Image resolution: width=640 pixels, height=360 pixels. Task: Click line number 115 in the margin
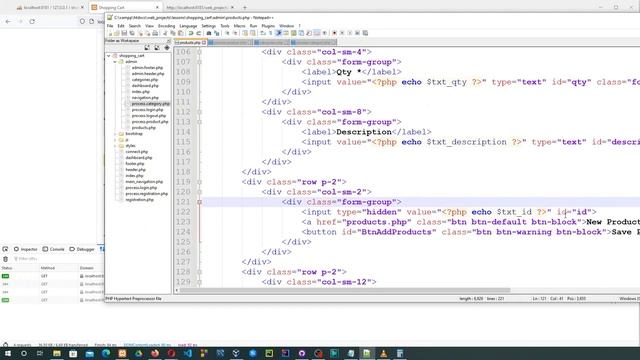coord(183,142)
